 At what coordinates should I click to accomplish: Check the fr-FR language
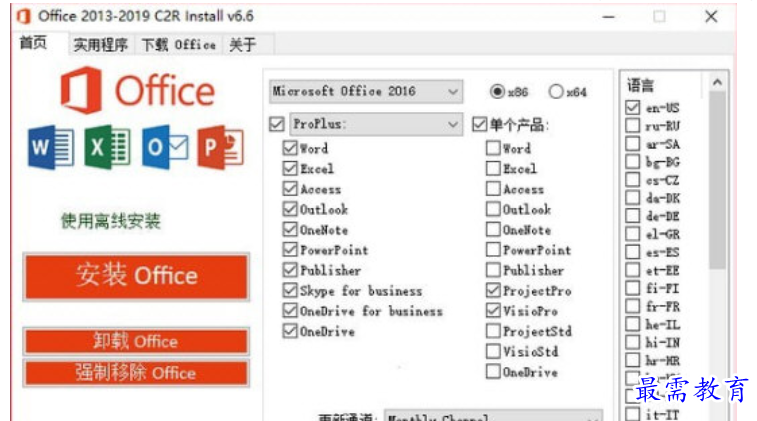click(632, 306)
